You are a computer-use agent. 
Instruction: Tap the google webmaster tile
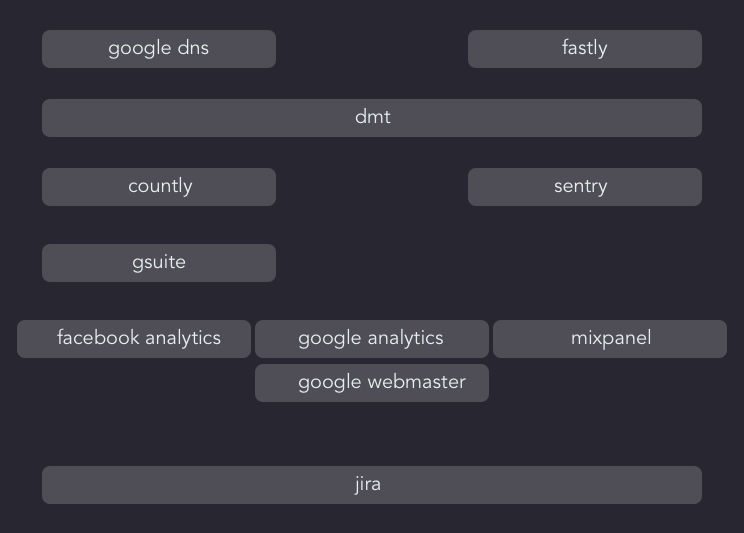click(x=372, y=383)
